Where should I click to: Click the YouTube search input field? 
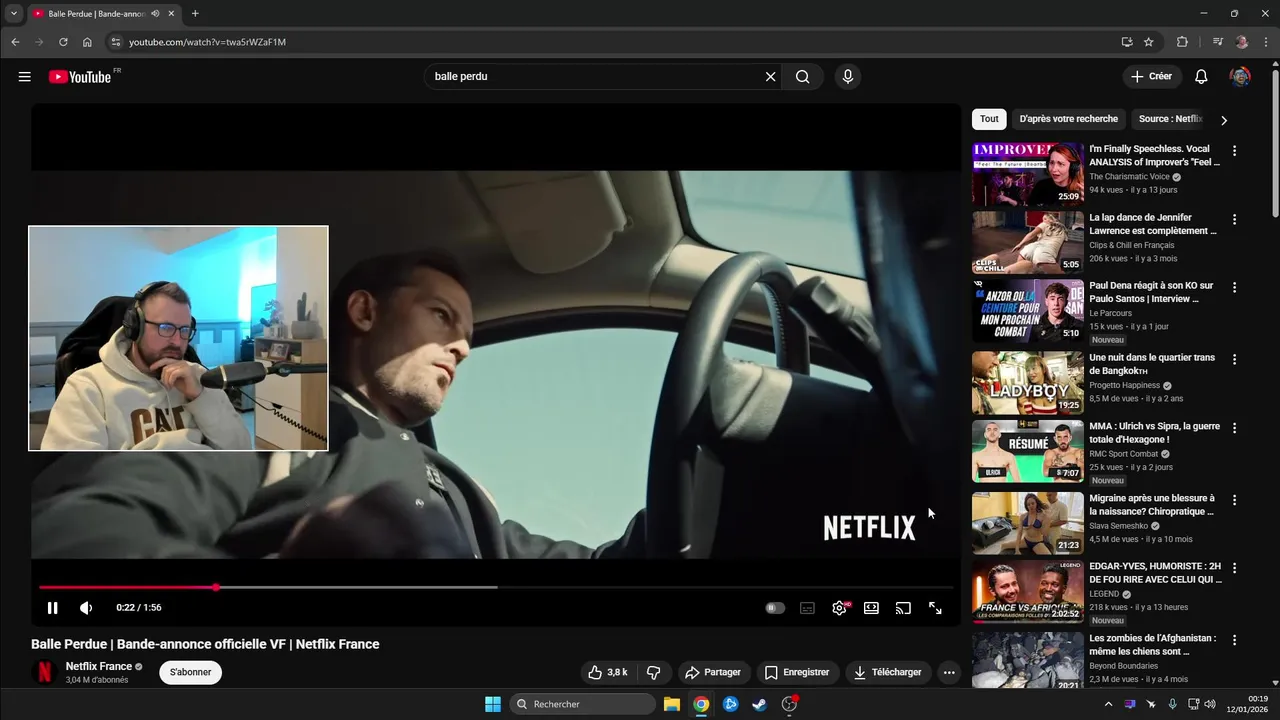595,77
